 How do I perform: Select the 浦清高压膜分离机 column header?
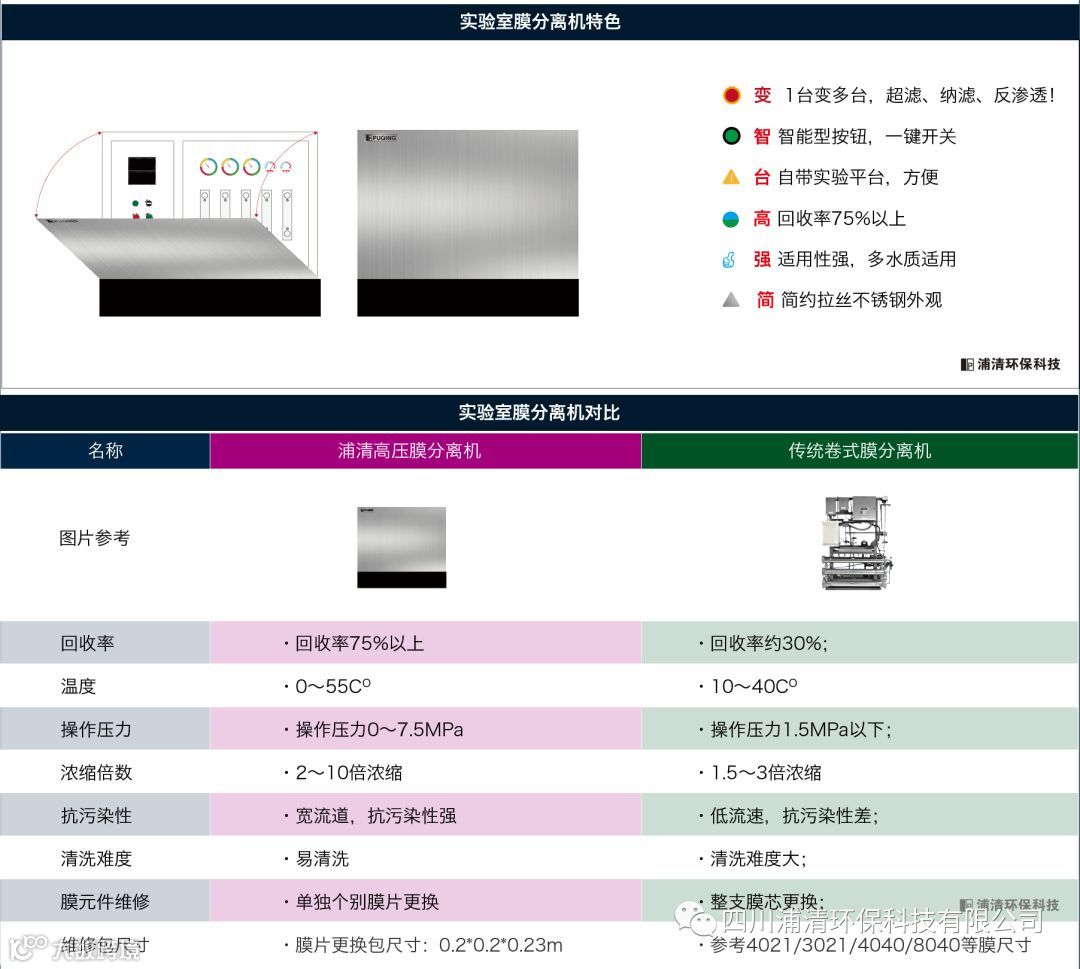pos(426,450)
